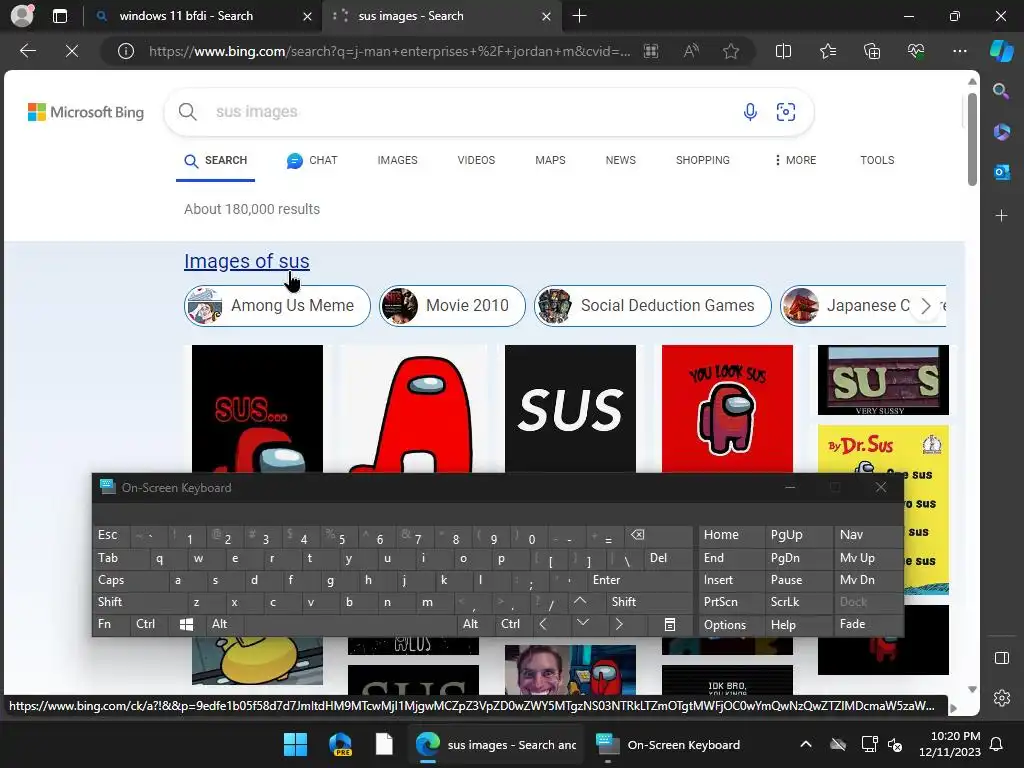Viewport: 1024px width, 768px height.
Task: Toggle left Ctrl key on On-Screen Keyboard
Action: pos(149,624)
